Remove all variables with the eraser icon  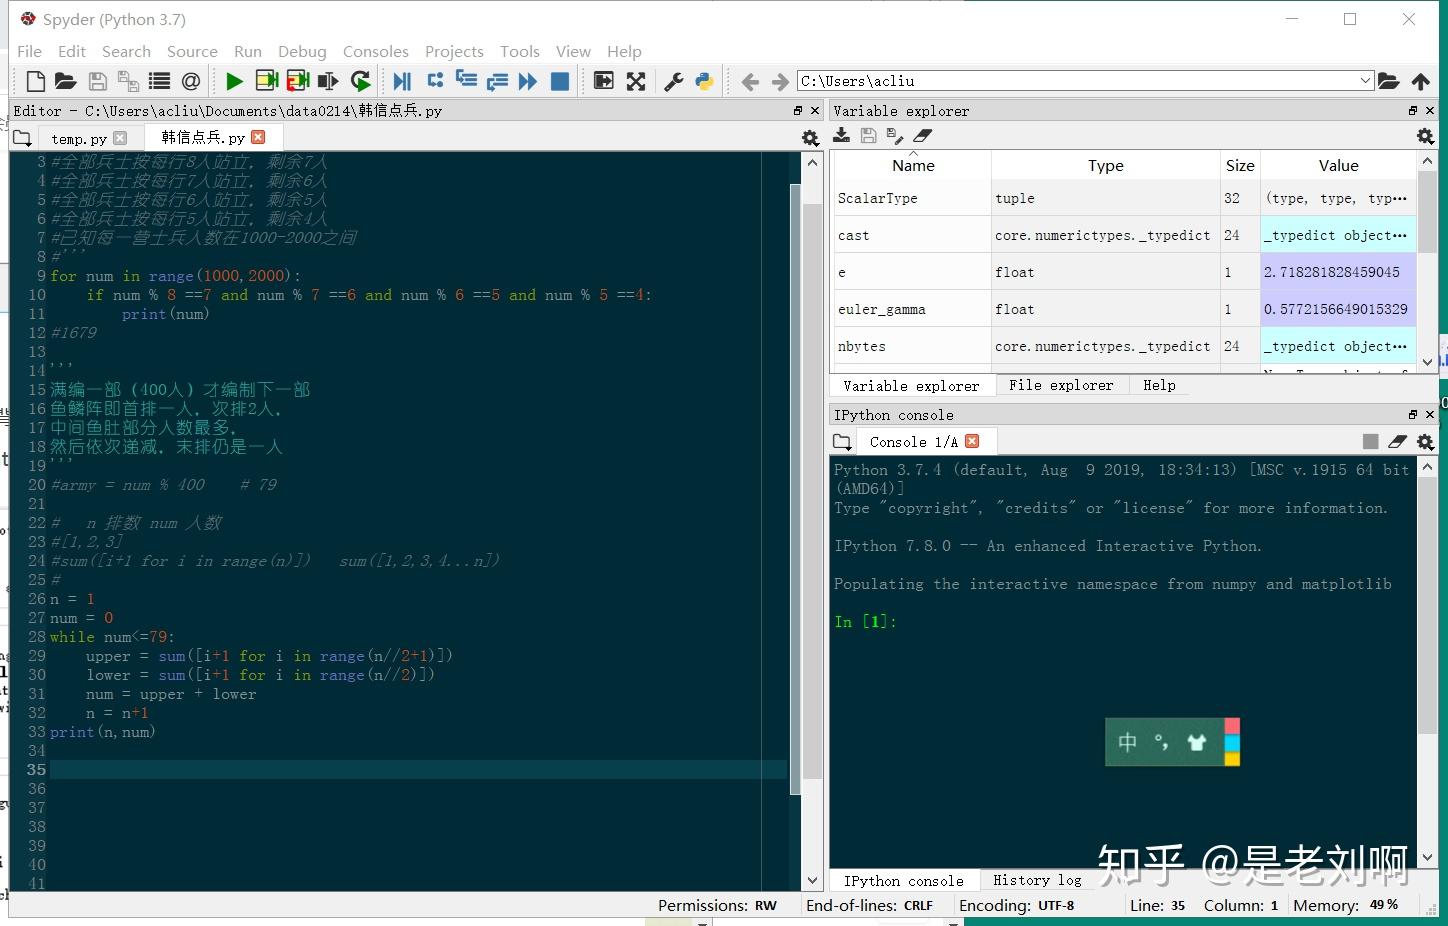[x=922, y=136]
